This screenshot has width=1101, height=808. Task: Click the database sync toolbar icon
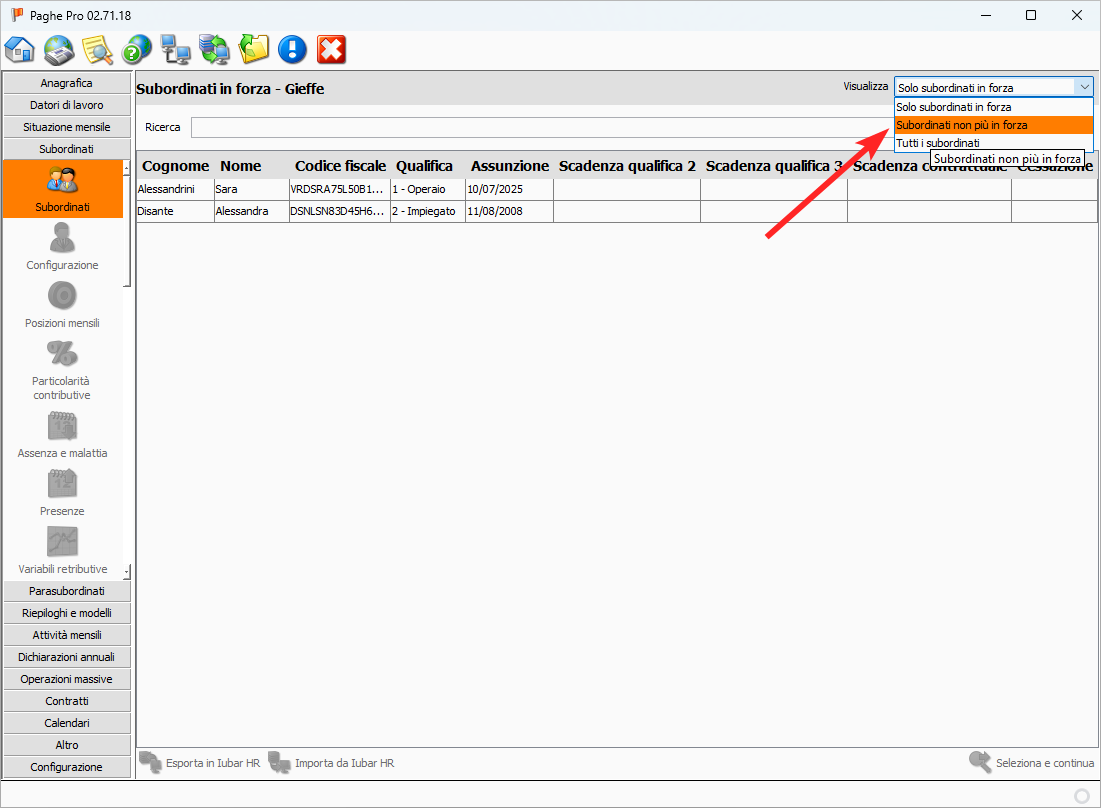[x=214, y=49]
